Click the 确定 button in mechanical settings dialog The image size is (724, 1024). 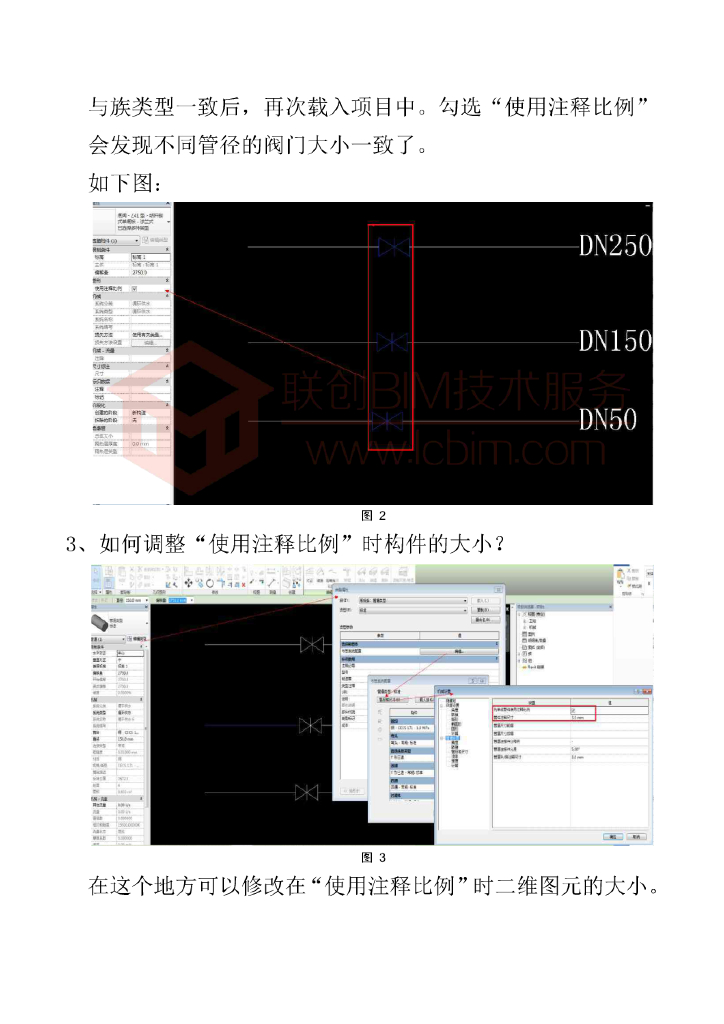coord(613,837)
